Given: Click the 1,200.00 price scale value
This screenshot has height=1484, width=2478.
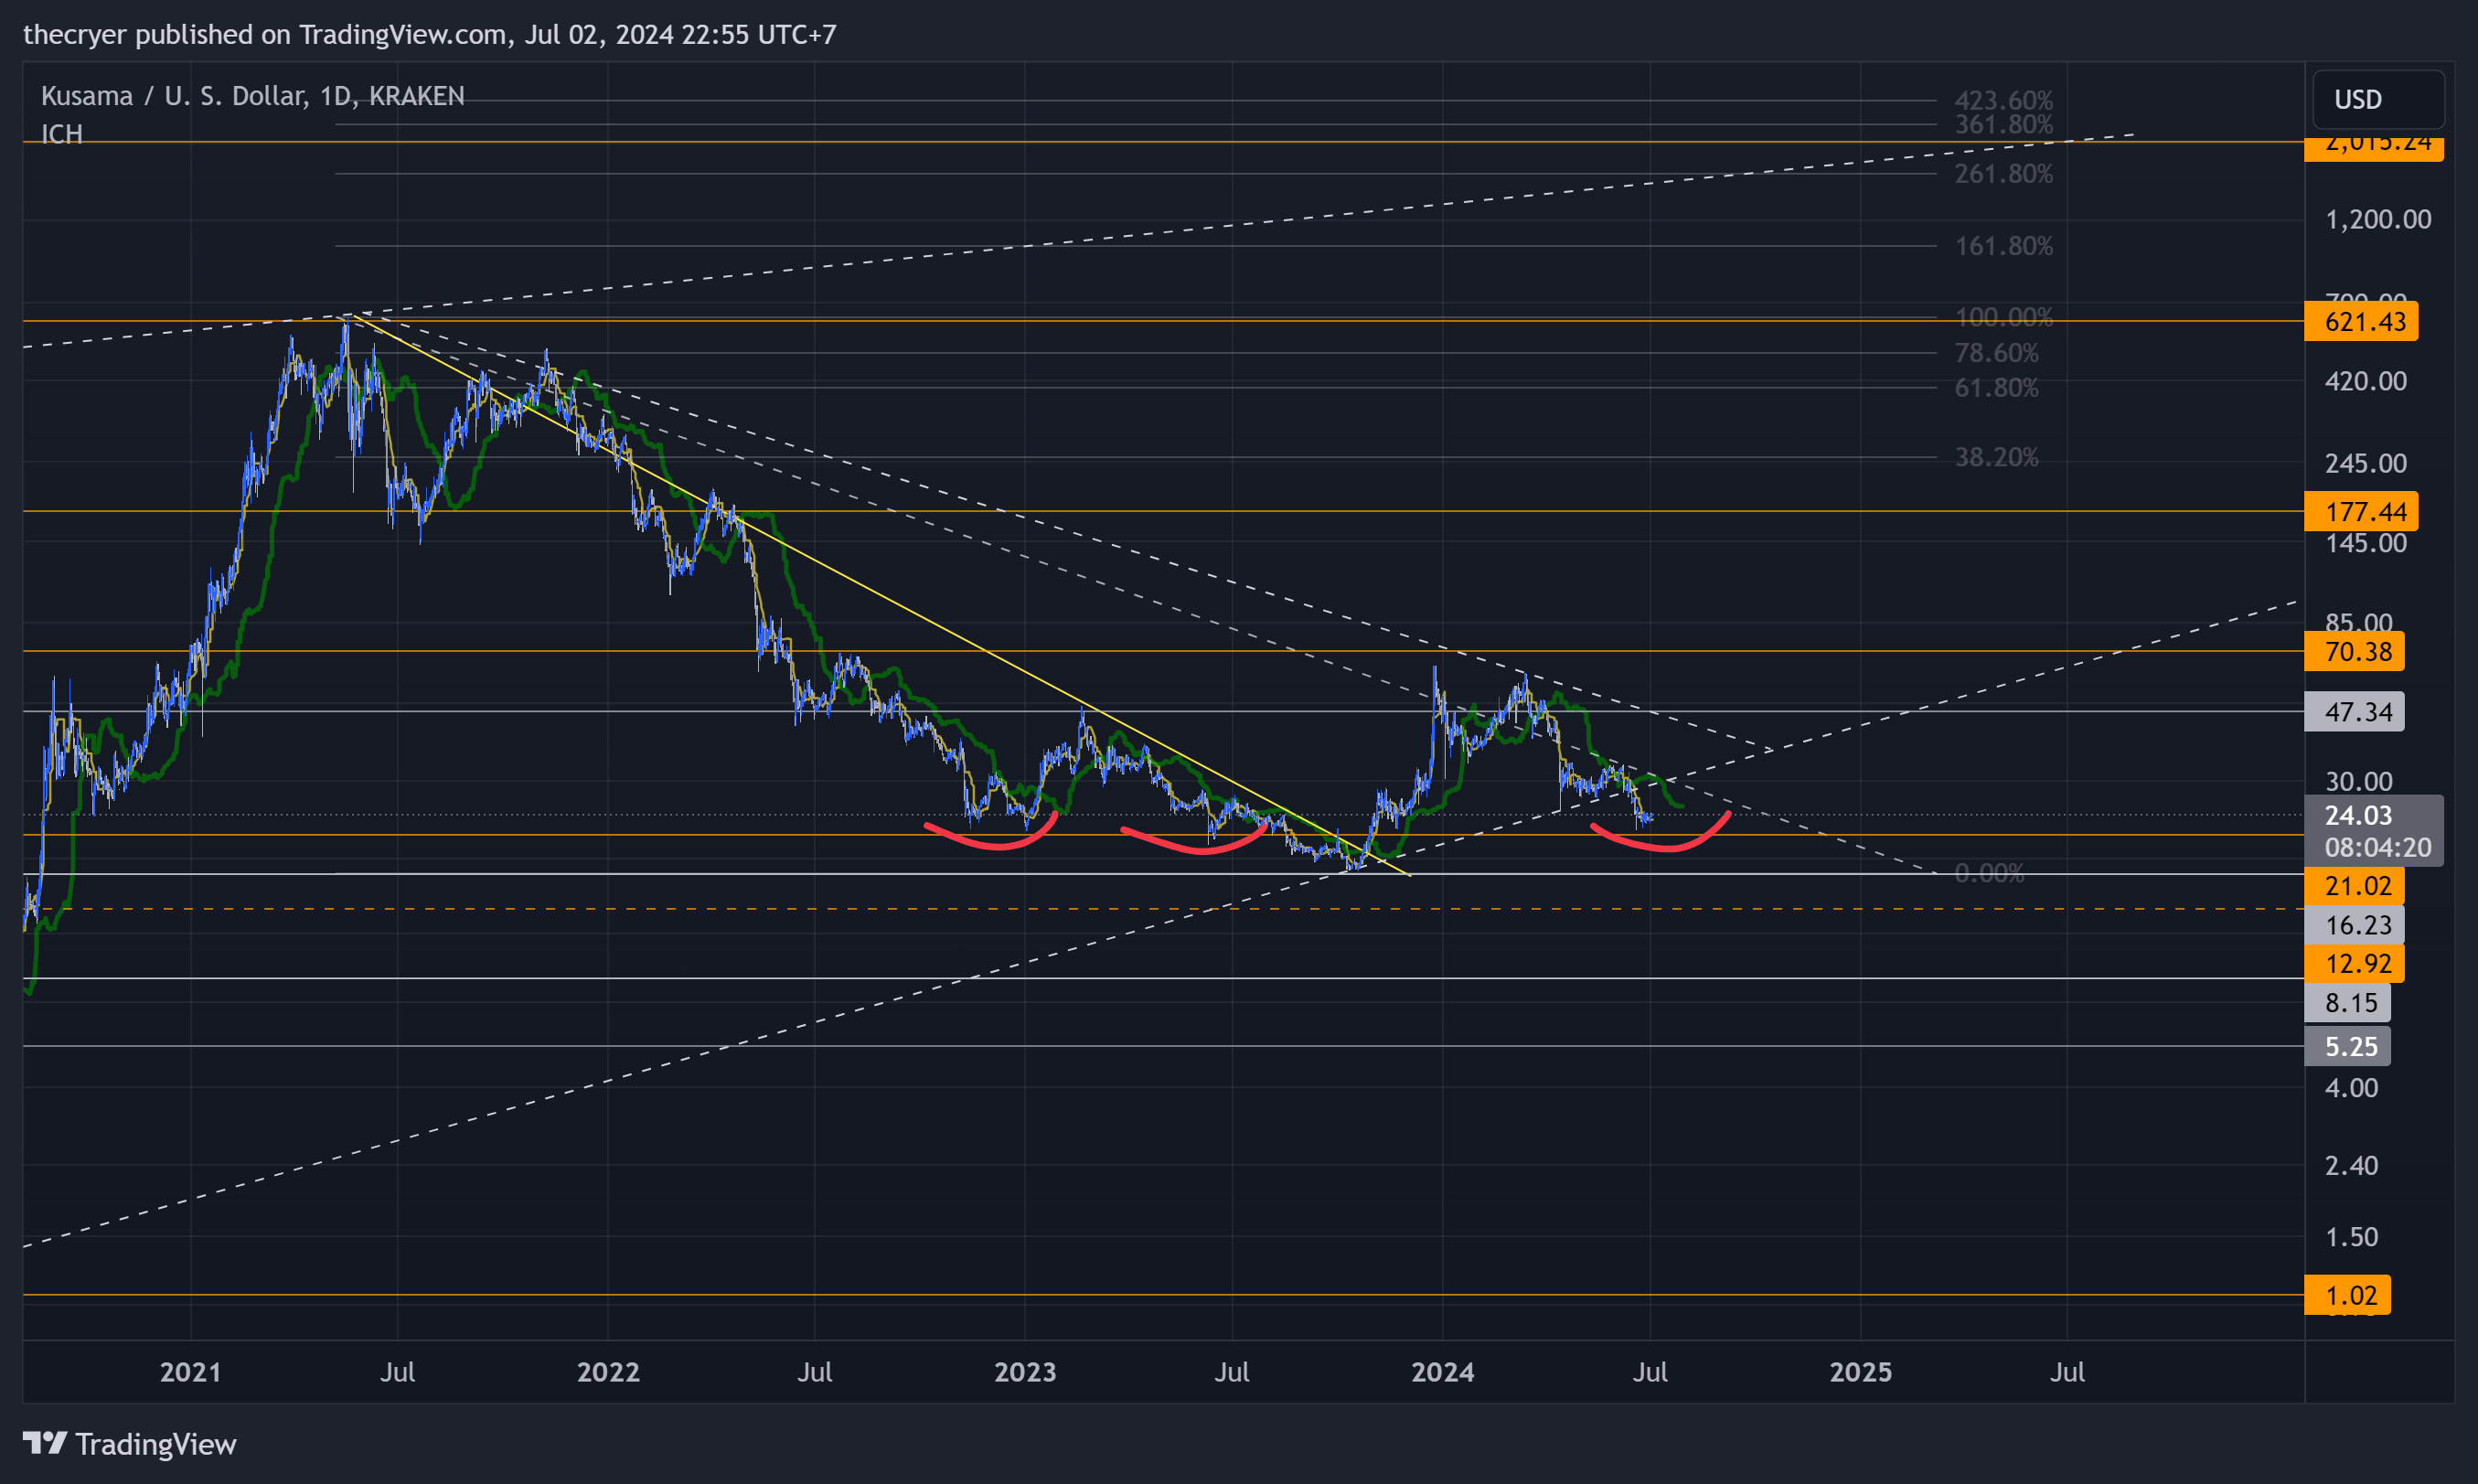Looking at the screenshot, I should point(2378,219).
